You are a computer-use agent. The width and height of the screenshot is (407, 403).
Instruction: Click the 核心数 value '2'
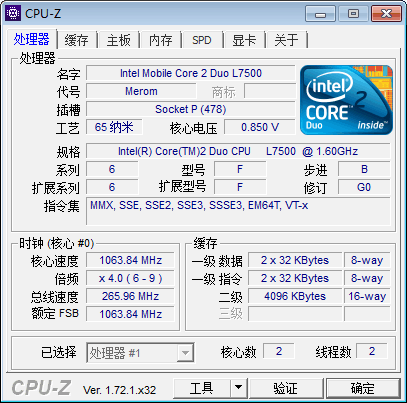(279, 351)
